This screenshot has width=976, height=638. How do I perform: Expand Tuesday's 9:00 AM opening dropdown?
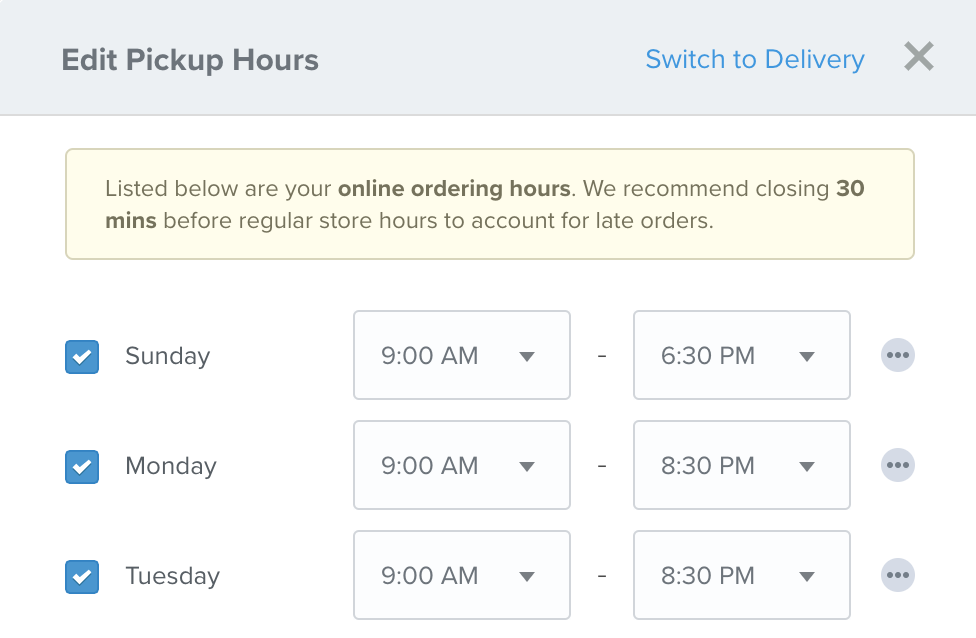click(x=462, y=575)
